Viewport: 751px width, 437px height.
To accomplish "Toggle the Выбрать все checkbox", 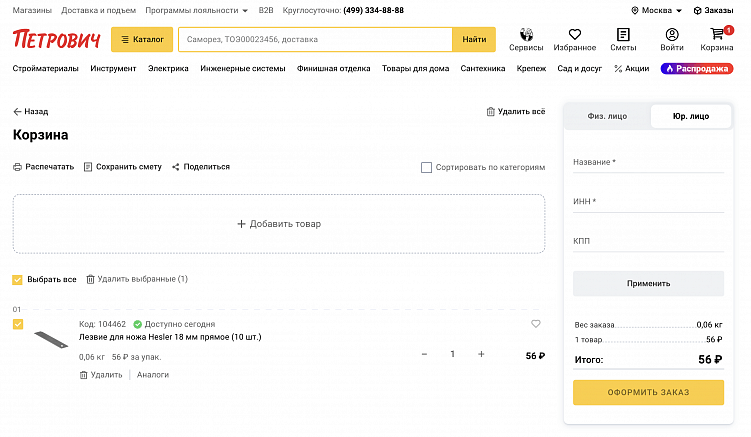I will [17, 279].
